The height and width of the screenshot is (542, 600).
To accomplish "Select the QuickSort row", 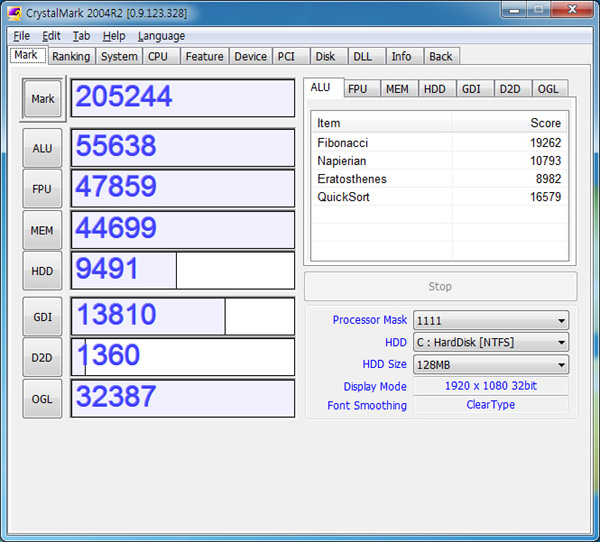I will click(x=439, y=197).
